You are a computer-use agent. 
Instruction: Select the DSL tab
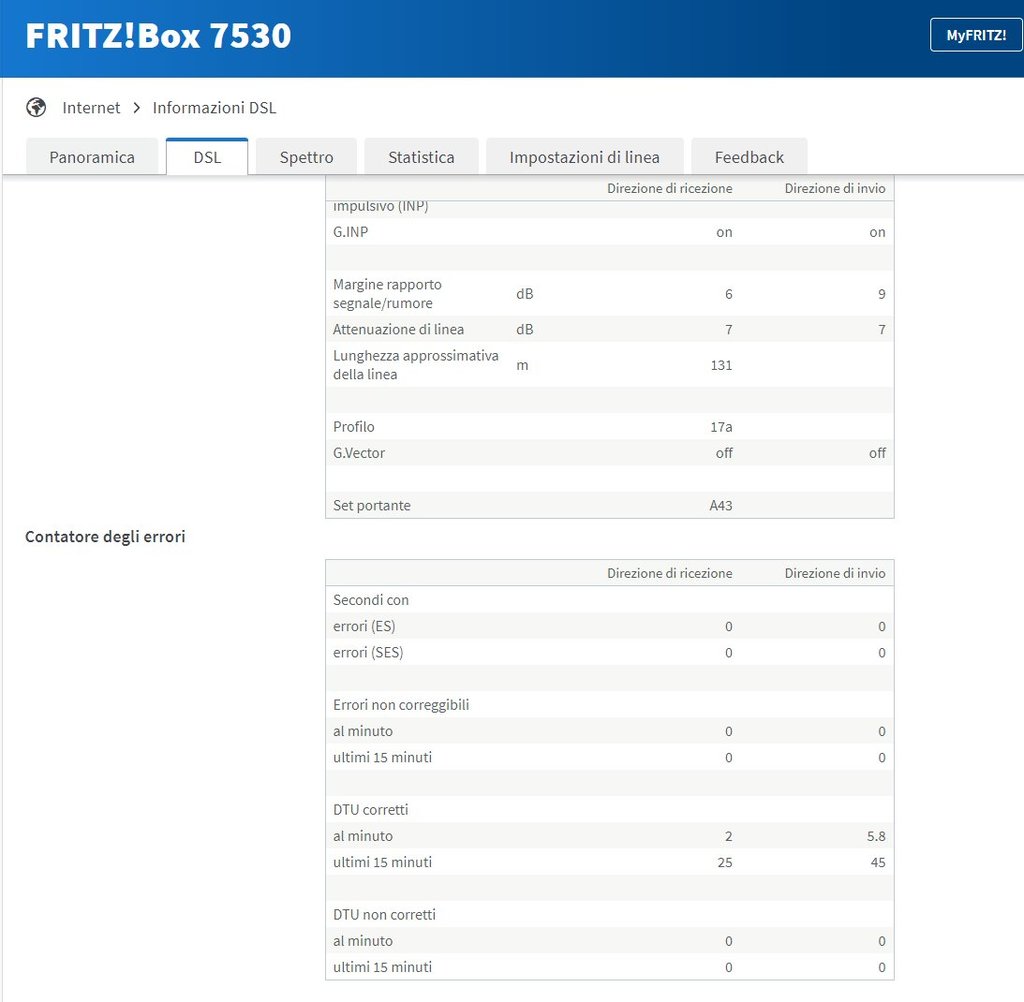[207, 157]
